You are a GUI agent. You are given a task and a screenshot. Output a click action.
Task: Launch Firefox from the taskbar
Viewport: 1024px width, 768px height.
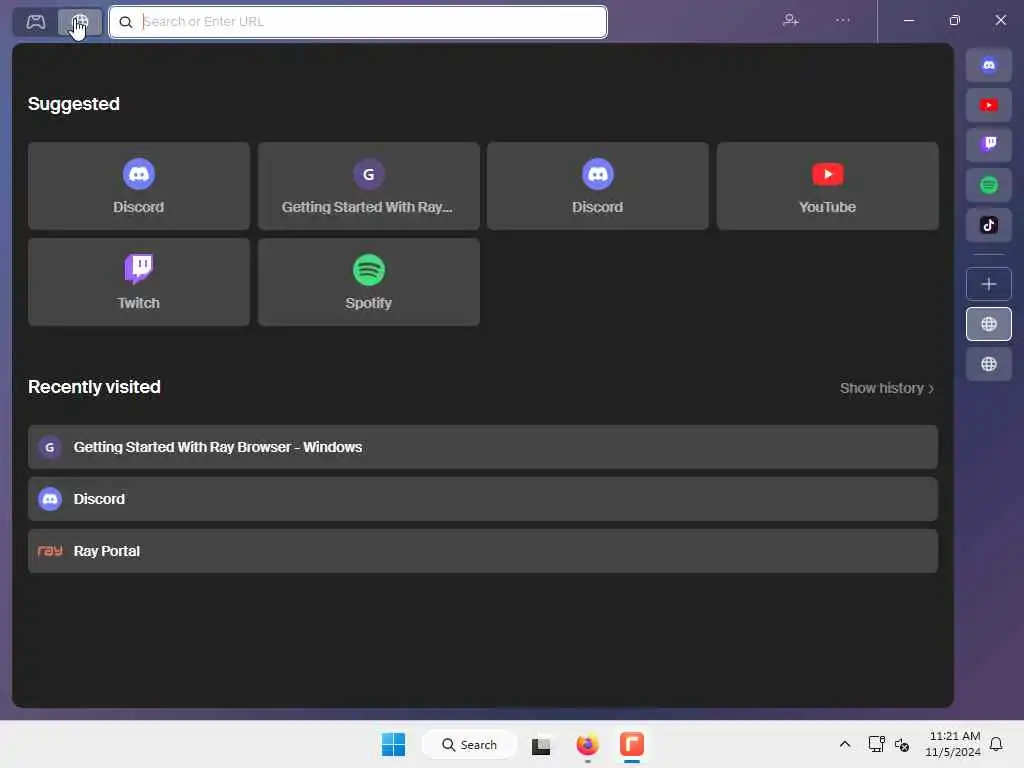587,744
